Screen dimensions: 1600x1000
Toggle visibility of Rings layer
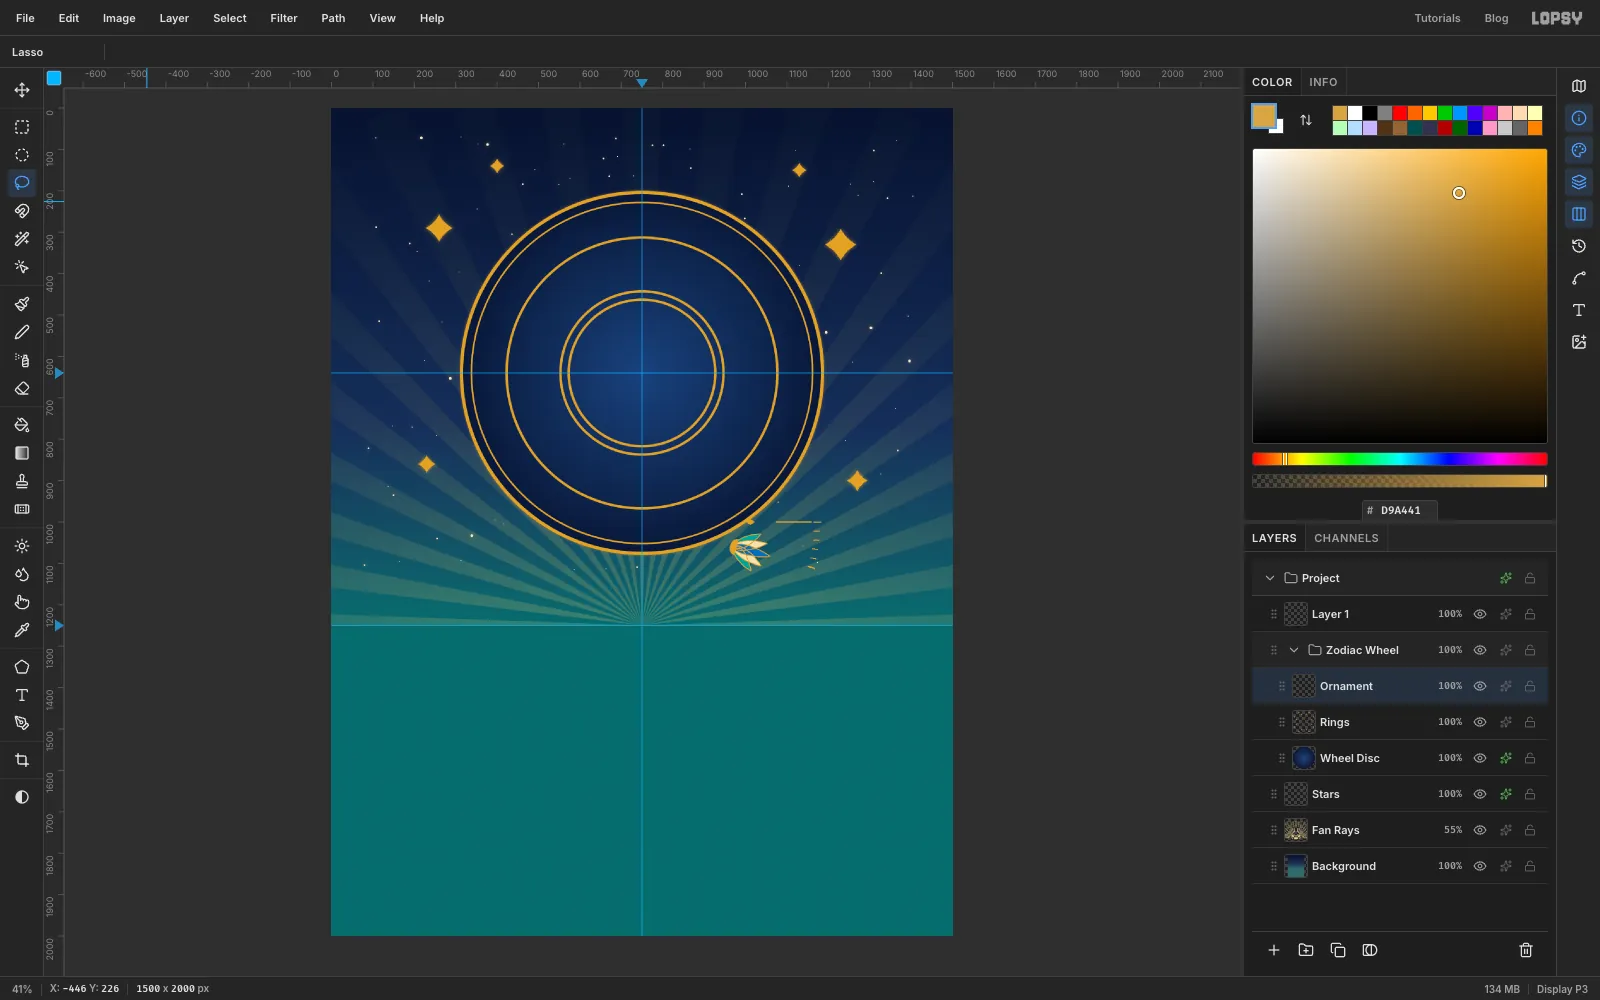[1480, 722]
